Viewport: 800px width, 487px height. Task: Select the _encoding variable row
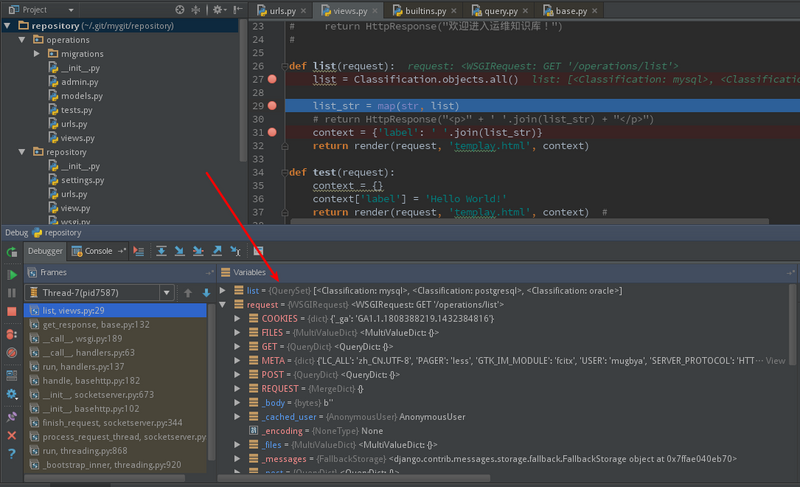click(503, 431)
